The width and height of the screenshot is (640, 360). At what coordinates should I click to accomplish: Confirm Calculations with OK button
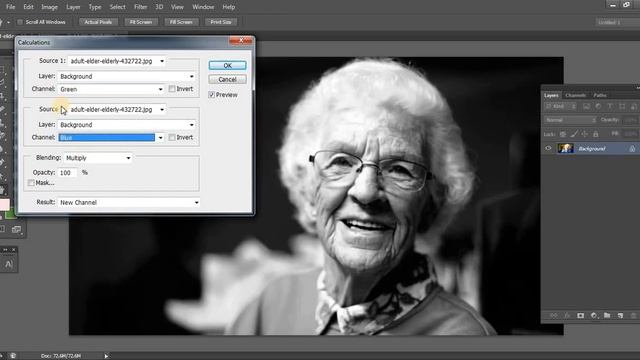coord(227,65)
